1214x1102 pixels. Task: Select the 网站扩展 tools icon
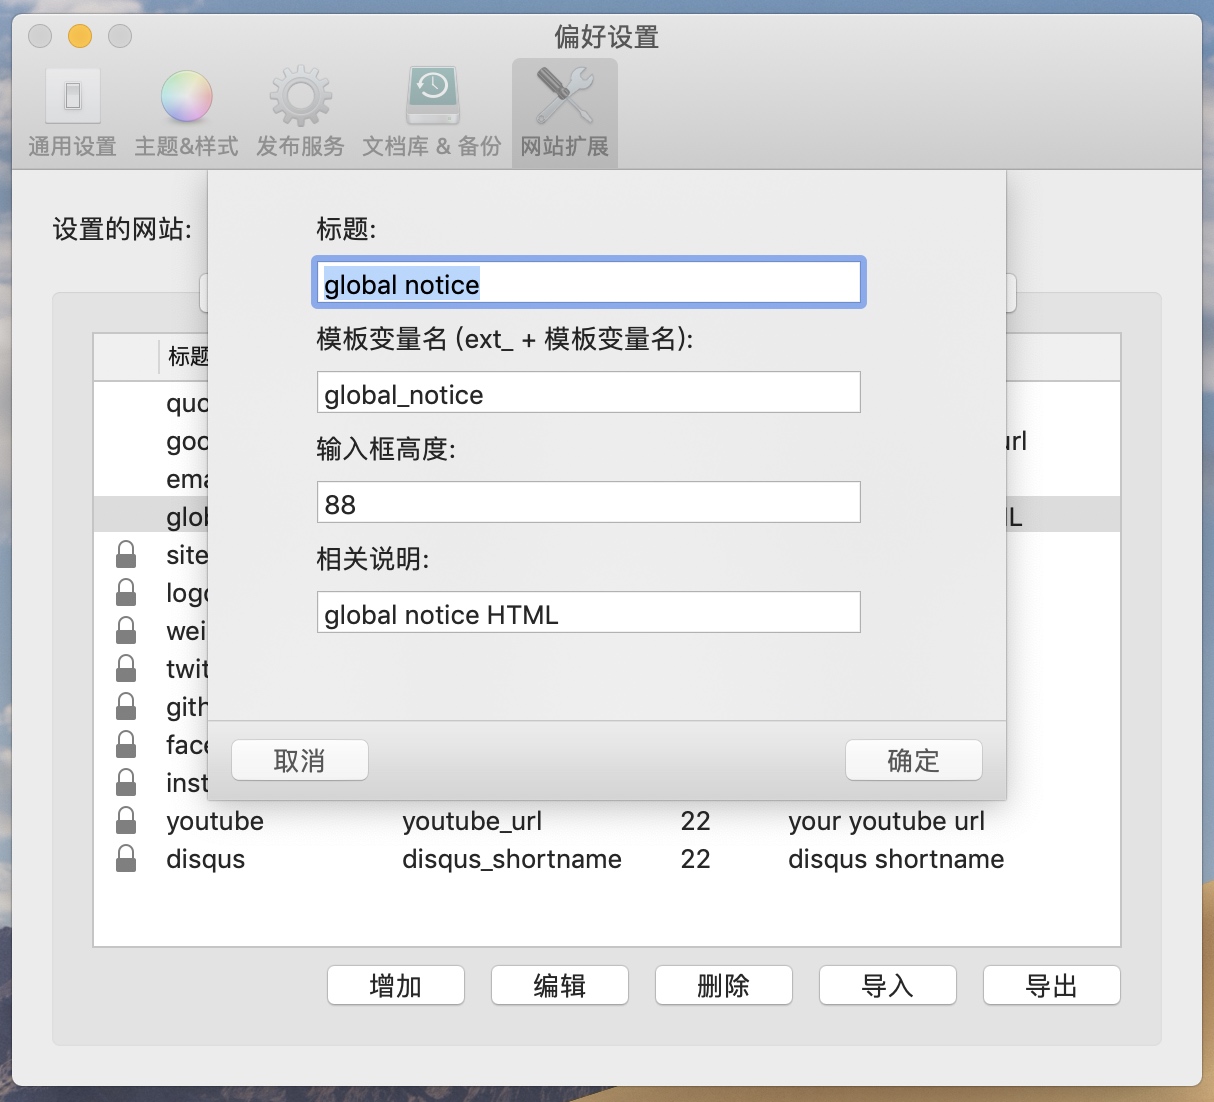click(565, 98)
